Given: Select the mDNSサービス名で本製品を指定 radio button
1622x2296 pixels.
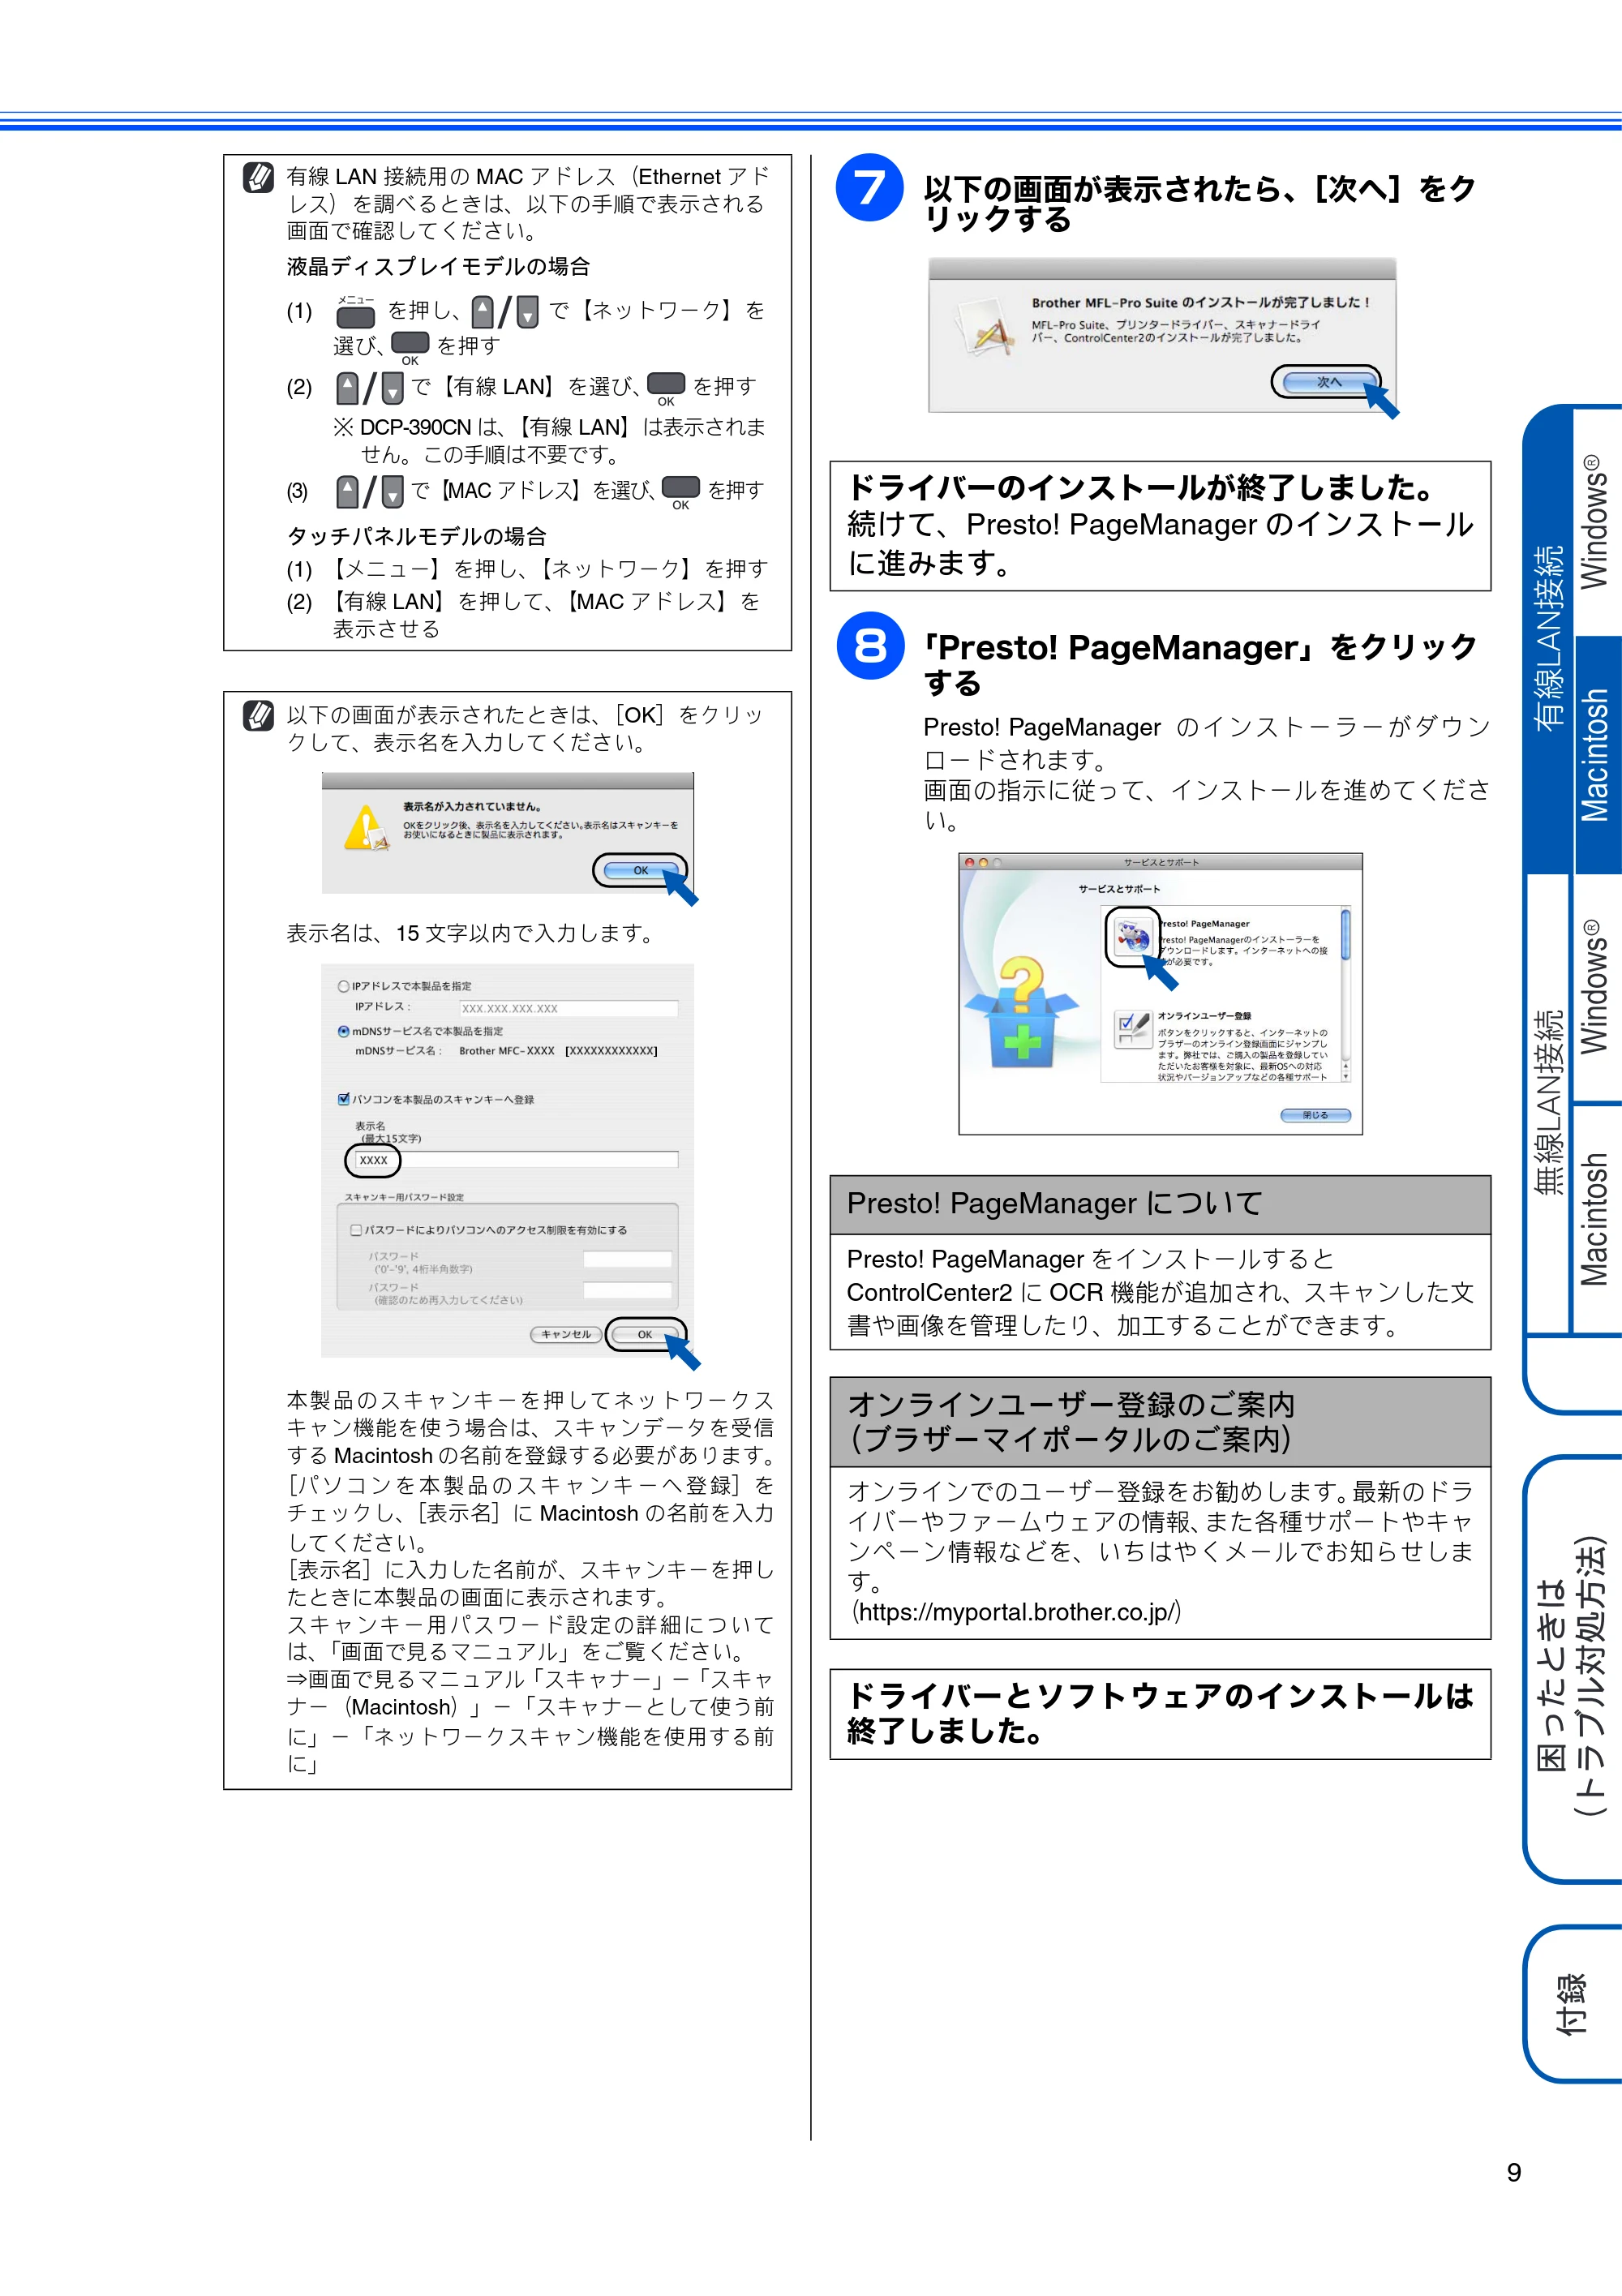Looking at the screenshot, I should (344, 1031).
